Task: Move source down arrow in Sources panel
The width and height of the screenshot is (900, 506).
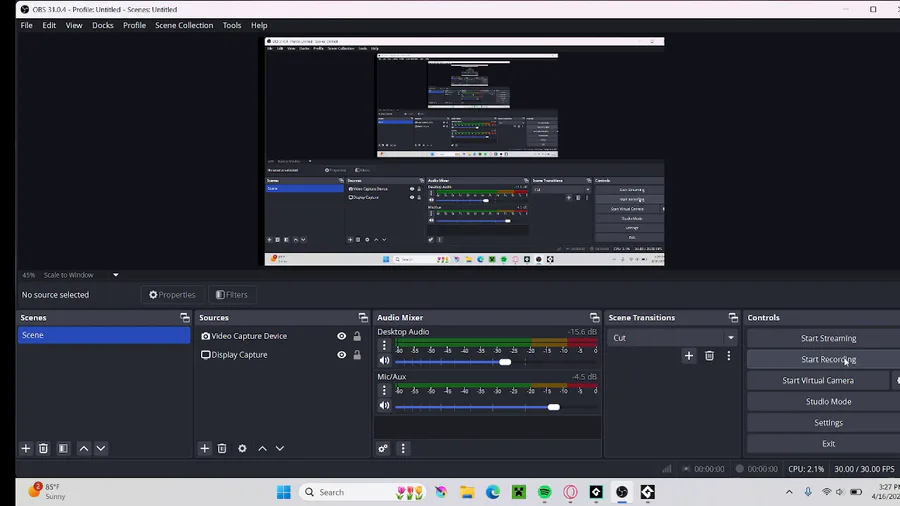Action: point(280,449)
